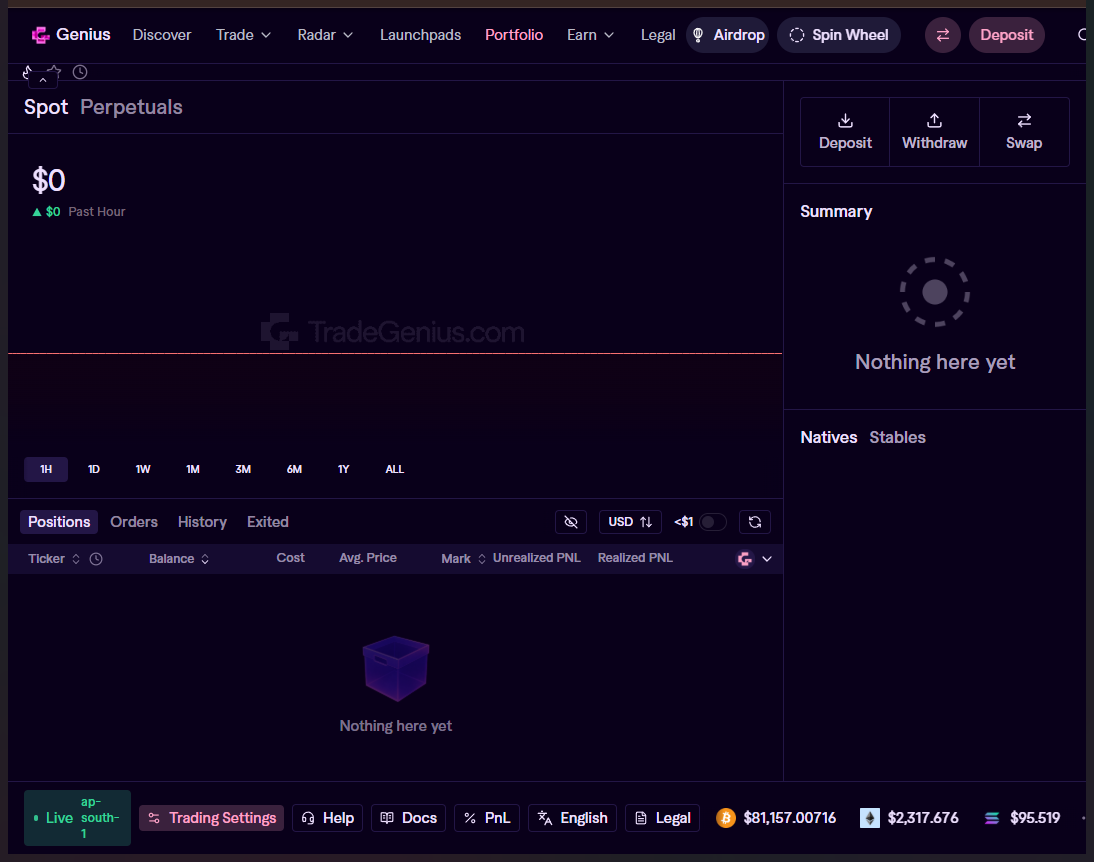Go to Launchpads
The width and height of the screenshot is (1094, 862).
420,35
